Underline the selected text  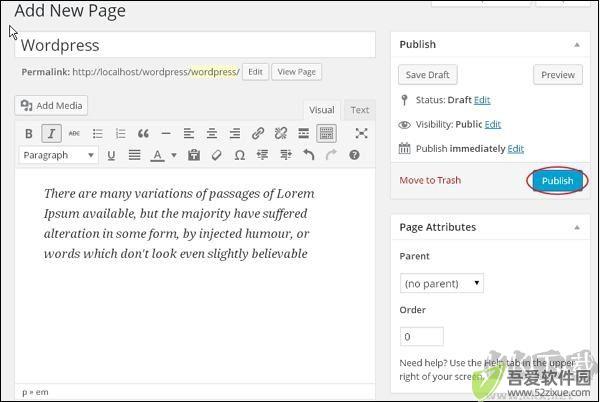point(111,155)
